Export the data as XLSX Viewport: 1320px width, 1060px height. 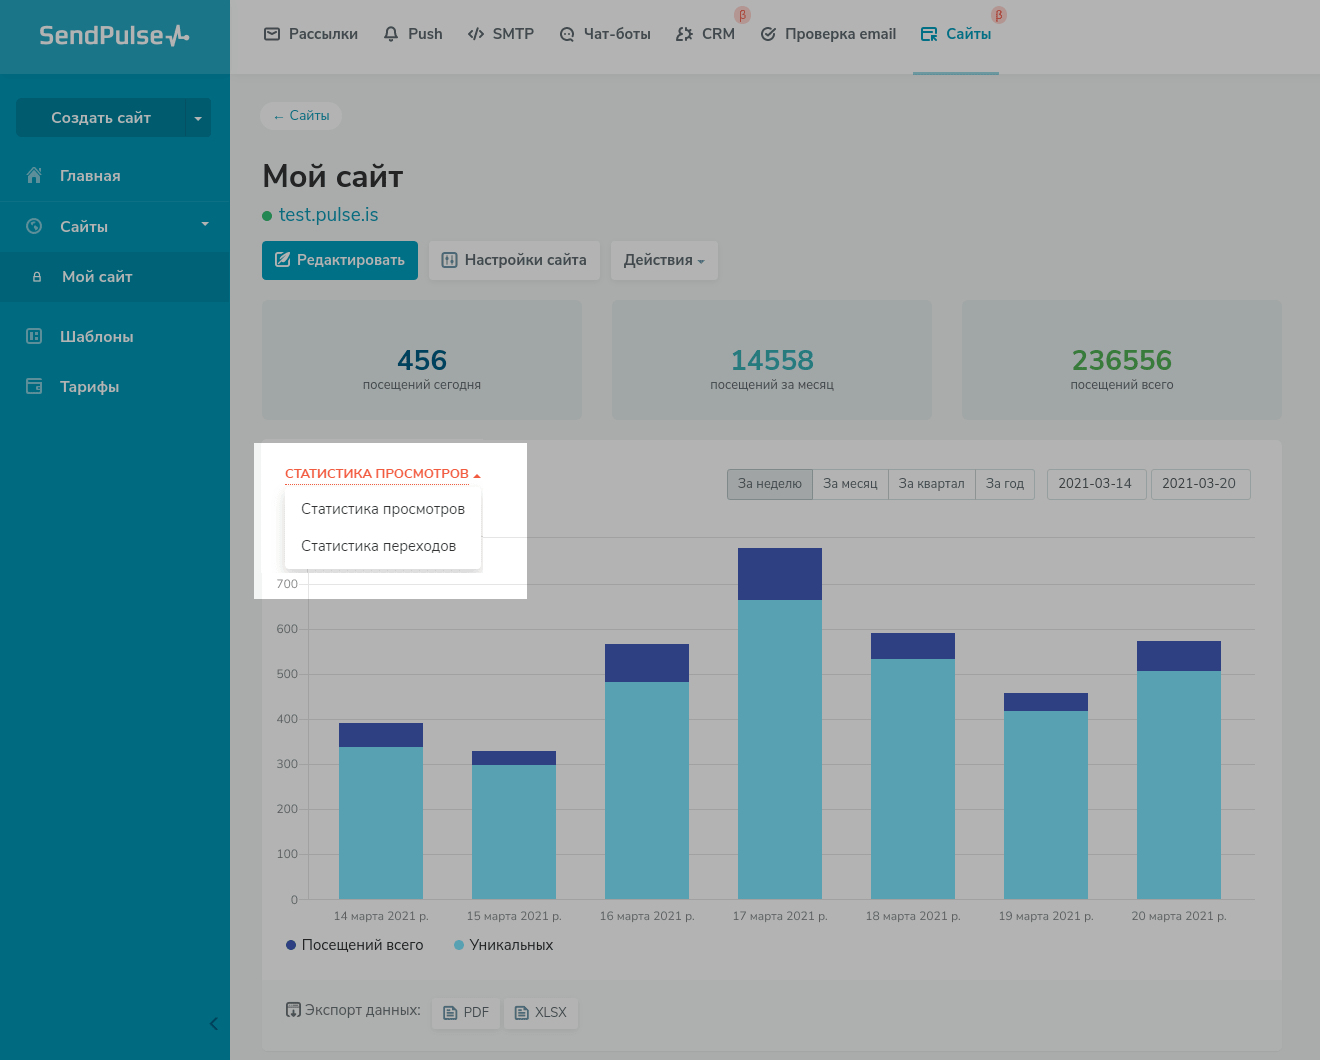pyautogui.click(x=541, y=1012)
